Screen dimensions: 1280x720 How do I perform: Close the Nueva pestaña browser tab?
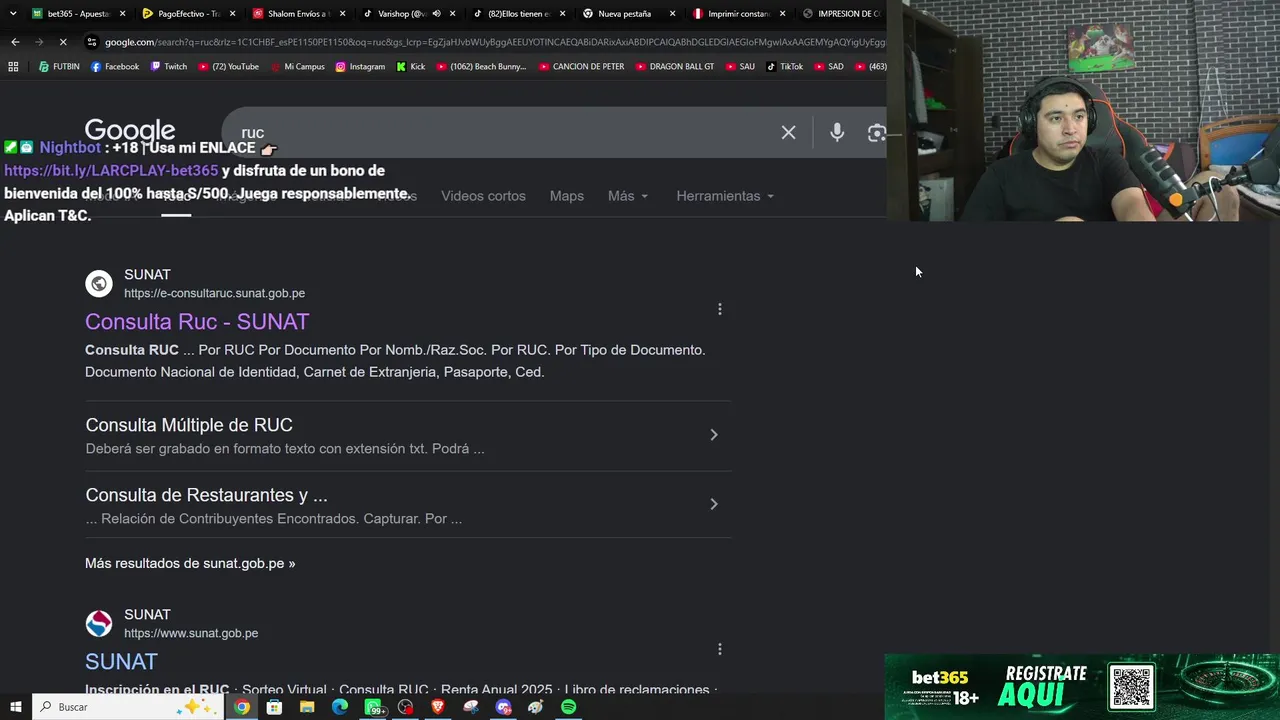pyautogui.click(x=672, y=14)
